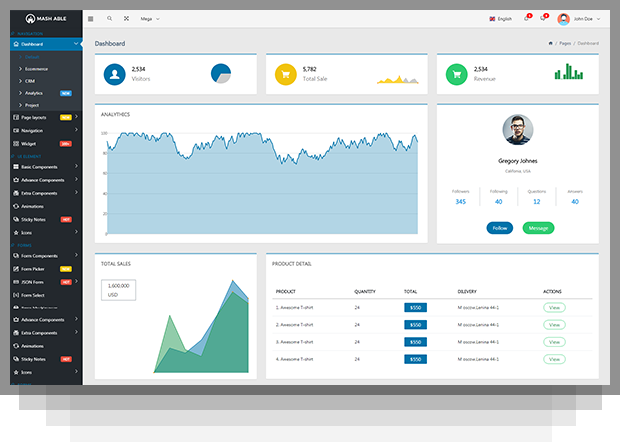Select Ecommerce under Dashboard menu
The height and width of the screenshot is (442, 620).
tap(36, 69)
